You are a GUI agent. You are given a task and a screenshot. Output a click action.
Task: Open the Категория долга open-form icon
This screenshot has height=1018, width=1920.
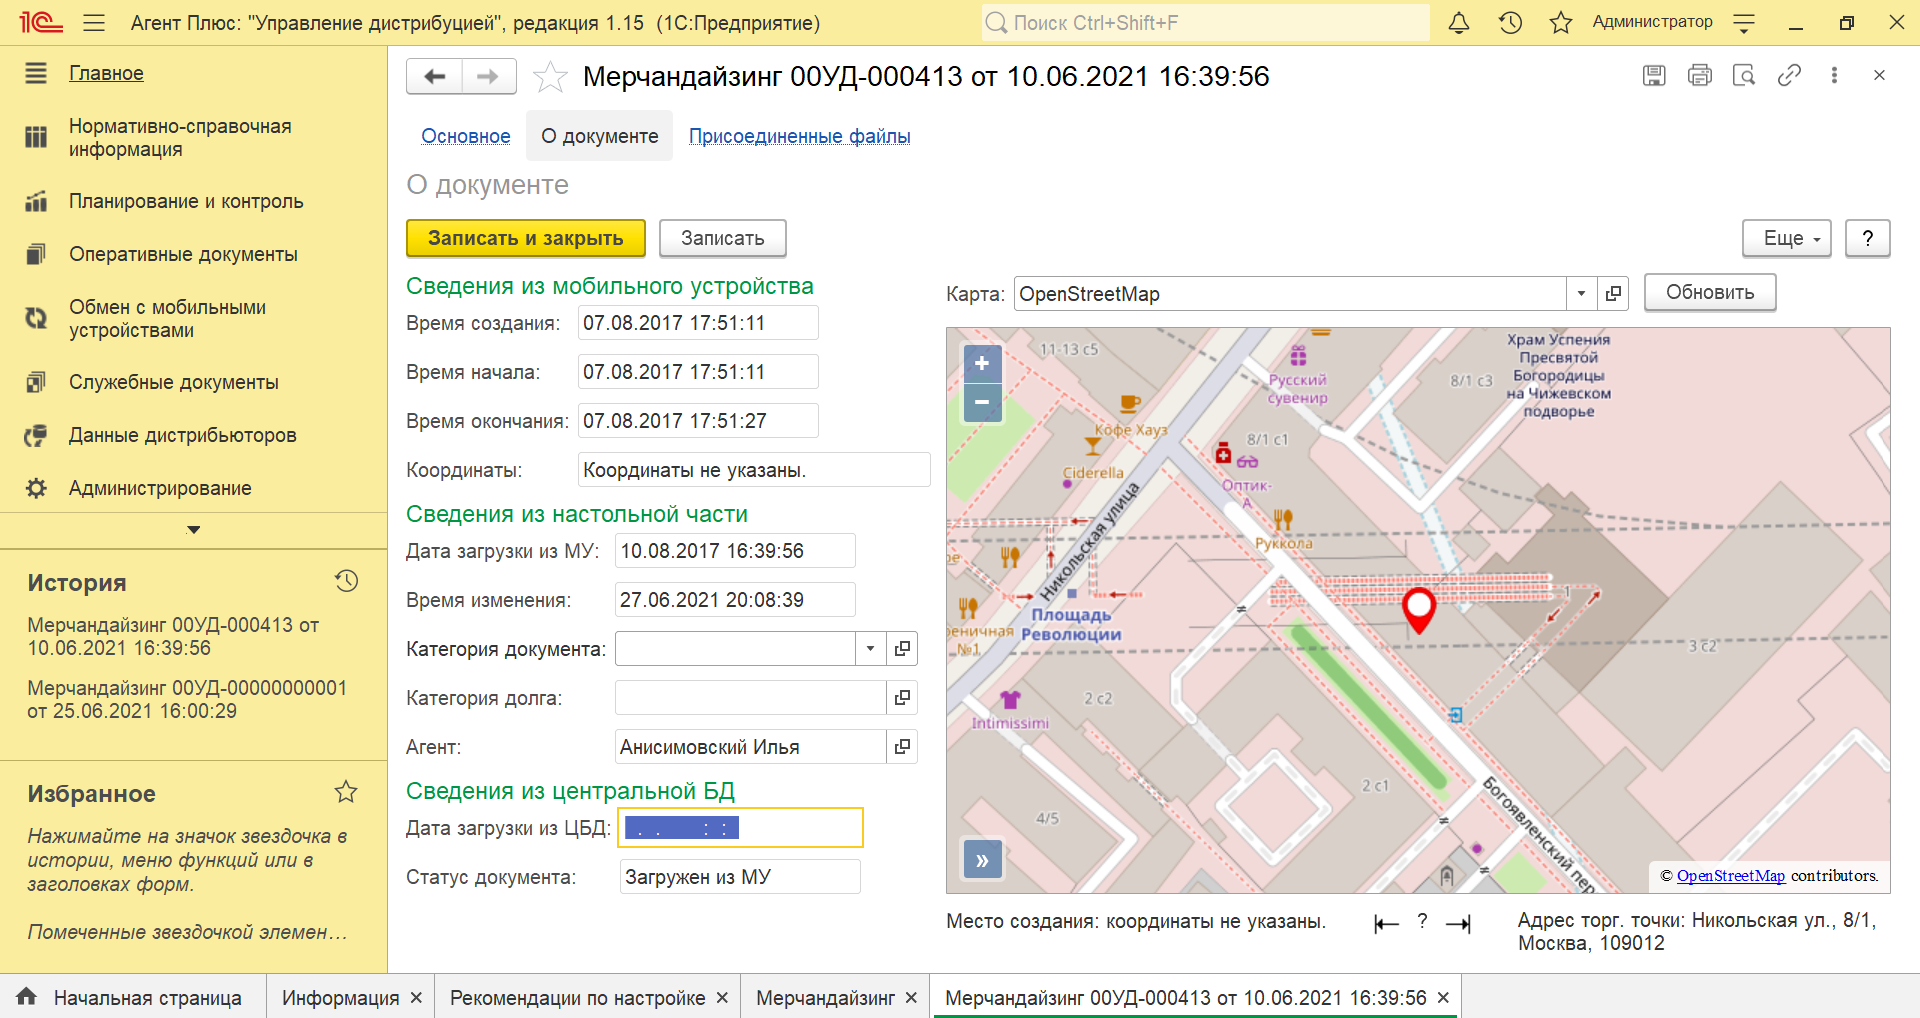pyautogui.click(x=902, y=698)
